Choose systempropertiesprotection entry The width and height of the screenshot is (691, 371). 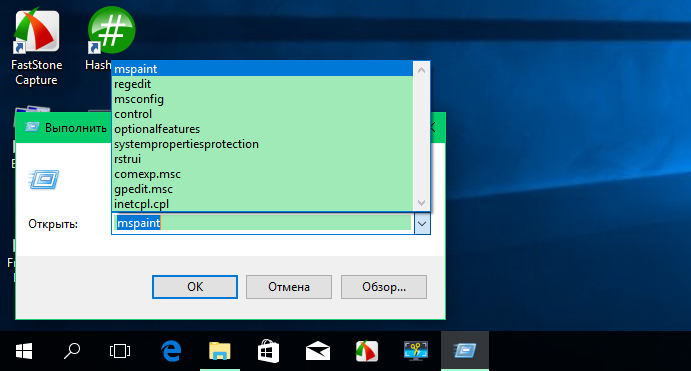click(x=262, y=144)
